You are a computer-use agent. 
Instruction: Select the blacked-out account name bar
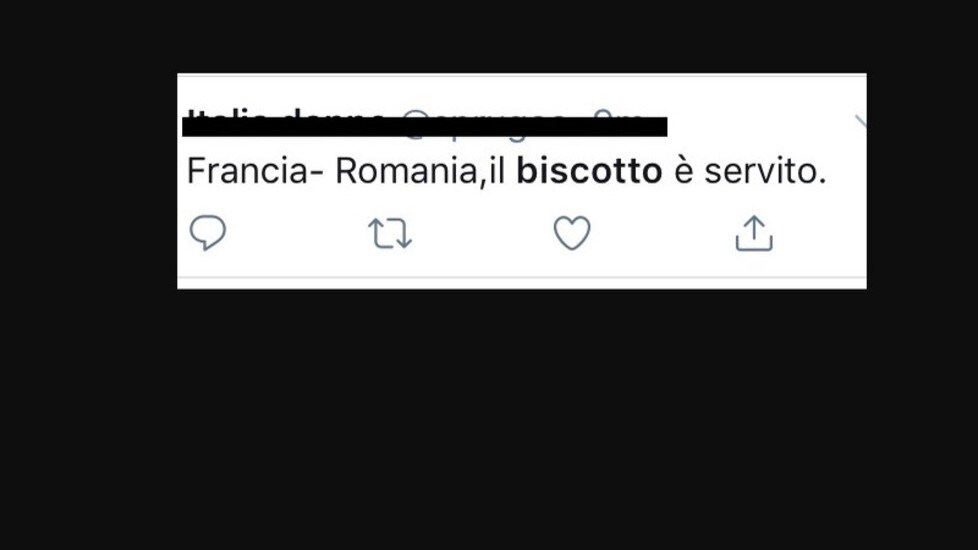click(425, 127)
